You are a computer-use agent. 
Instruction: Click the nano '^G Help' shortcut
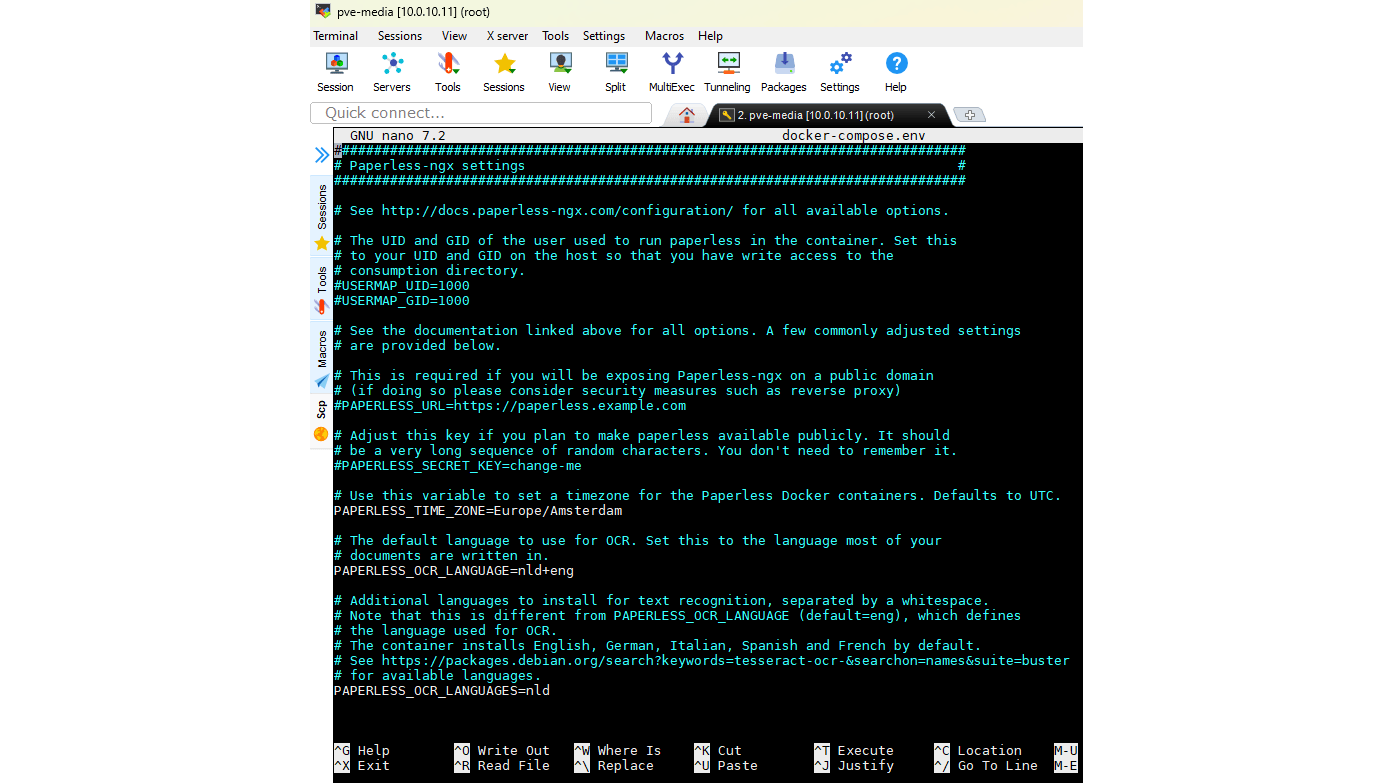pos(362,751)
